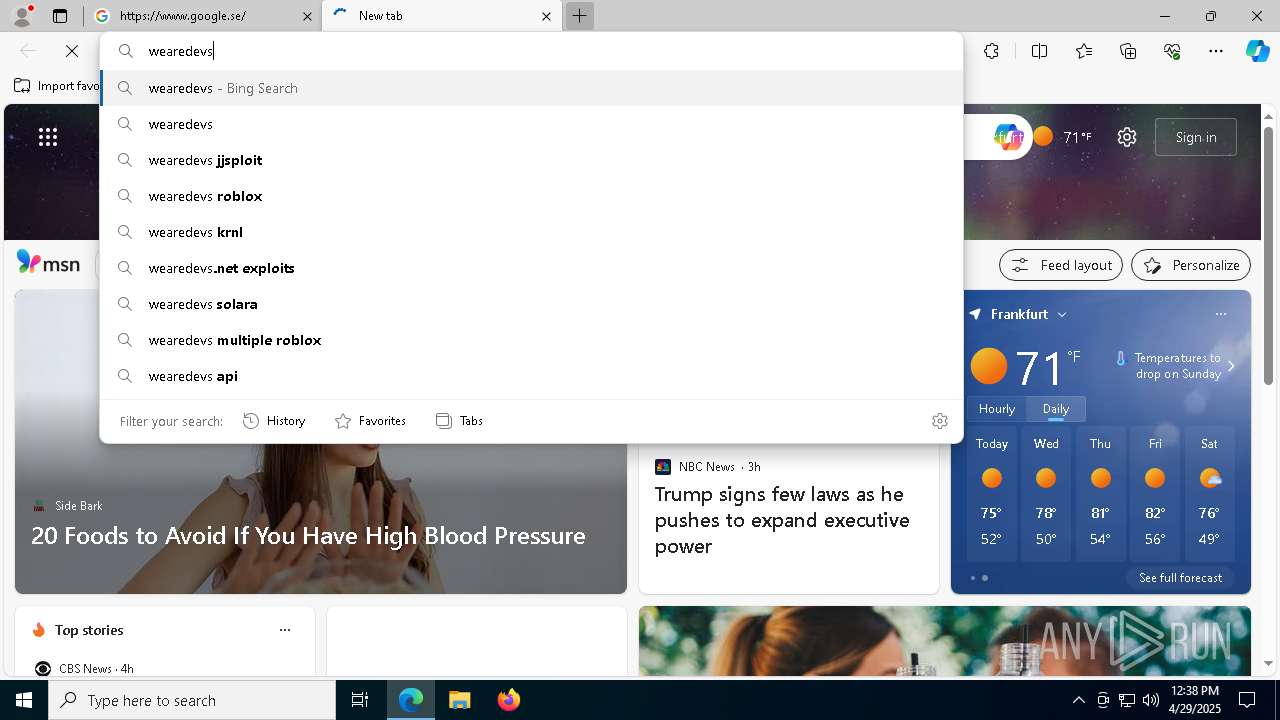1280x720 pixels.
Task: Stop loading the page
Action: [72, 51]
